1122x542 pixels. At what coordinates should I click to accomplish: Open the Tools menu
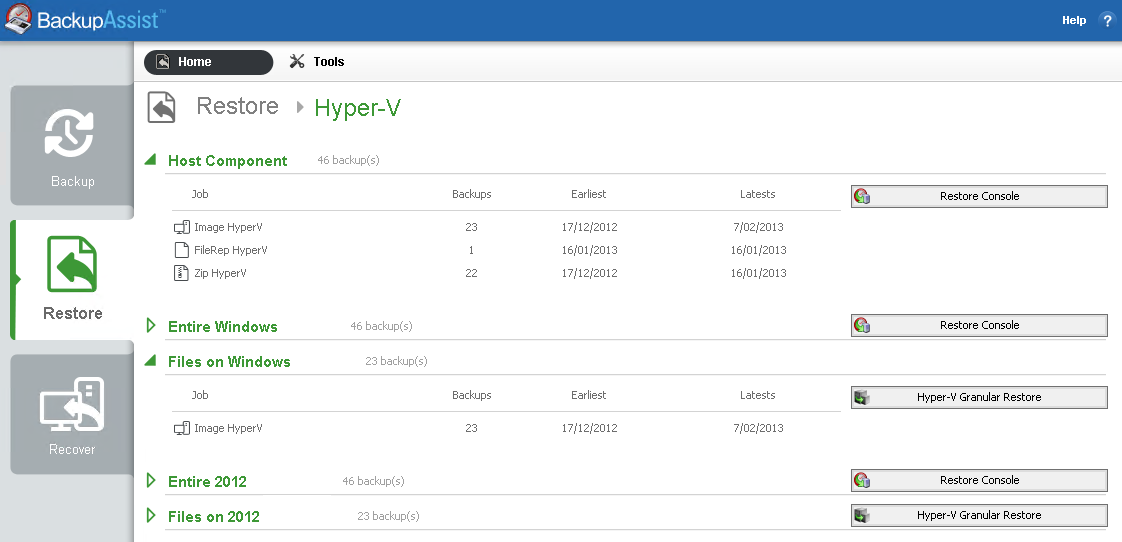tap(317, 62)
